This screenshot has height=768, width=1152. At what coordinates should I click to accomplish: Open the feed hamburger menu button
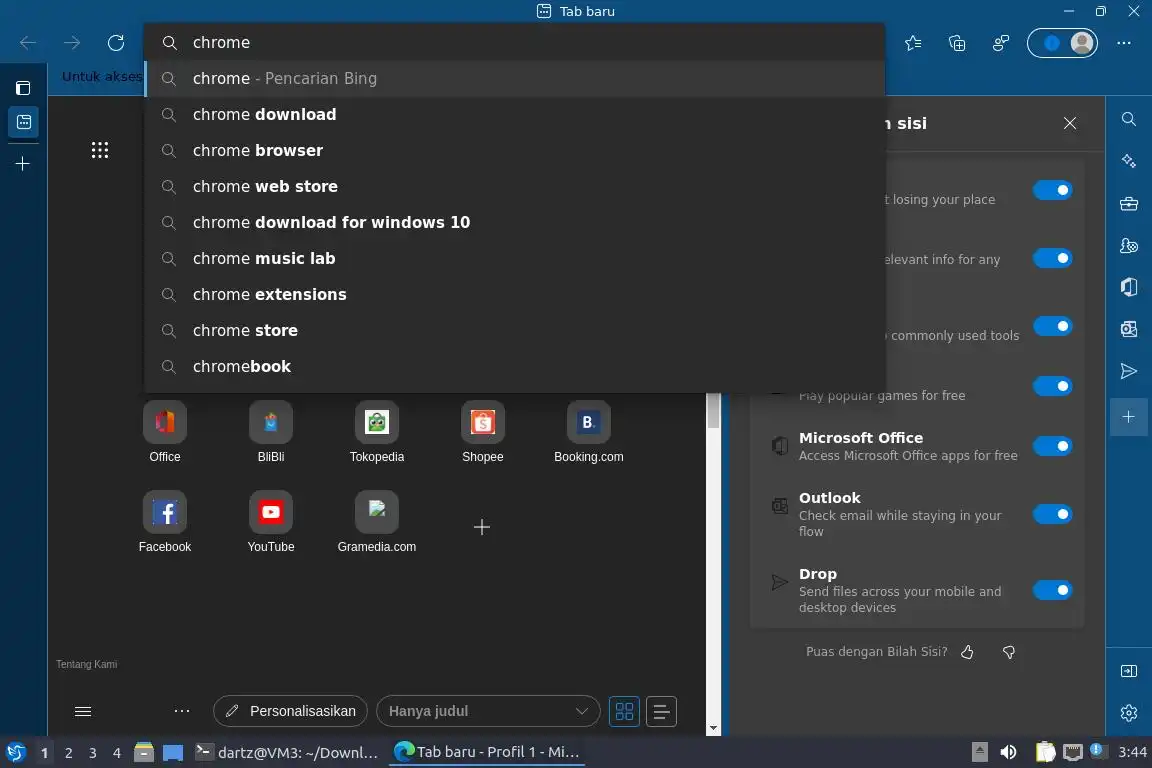point(83,711)
